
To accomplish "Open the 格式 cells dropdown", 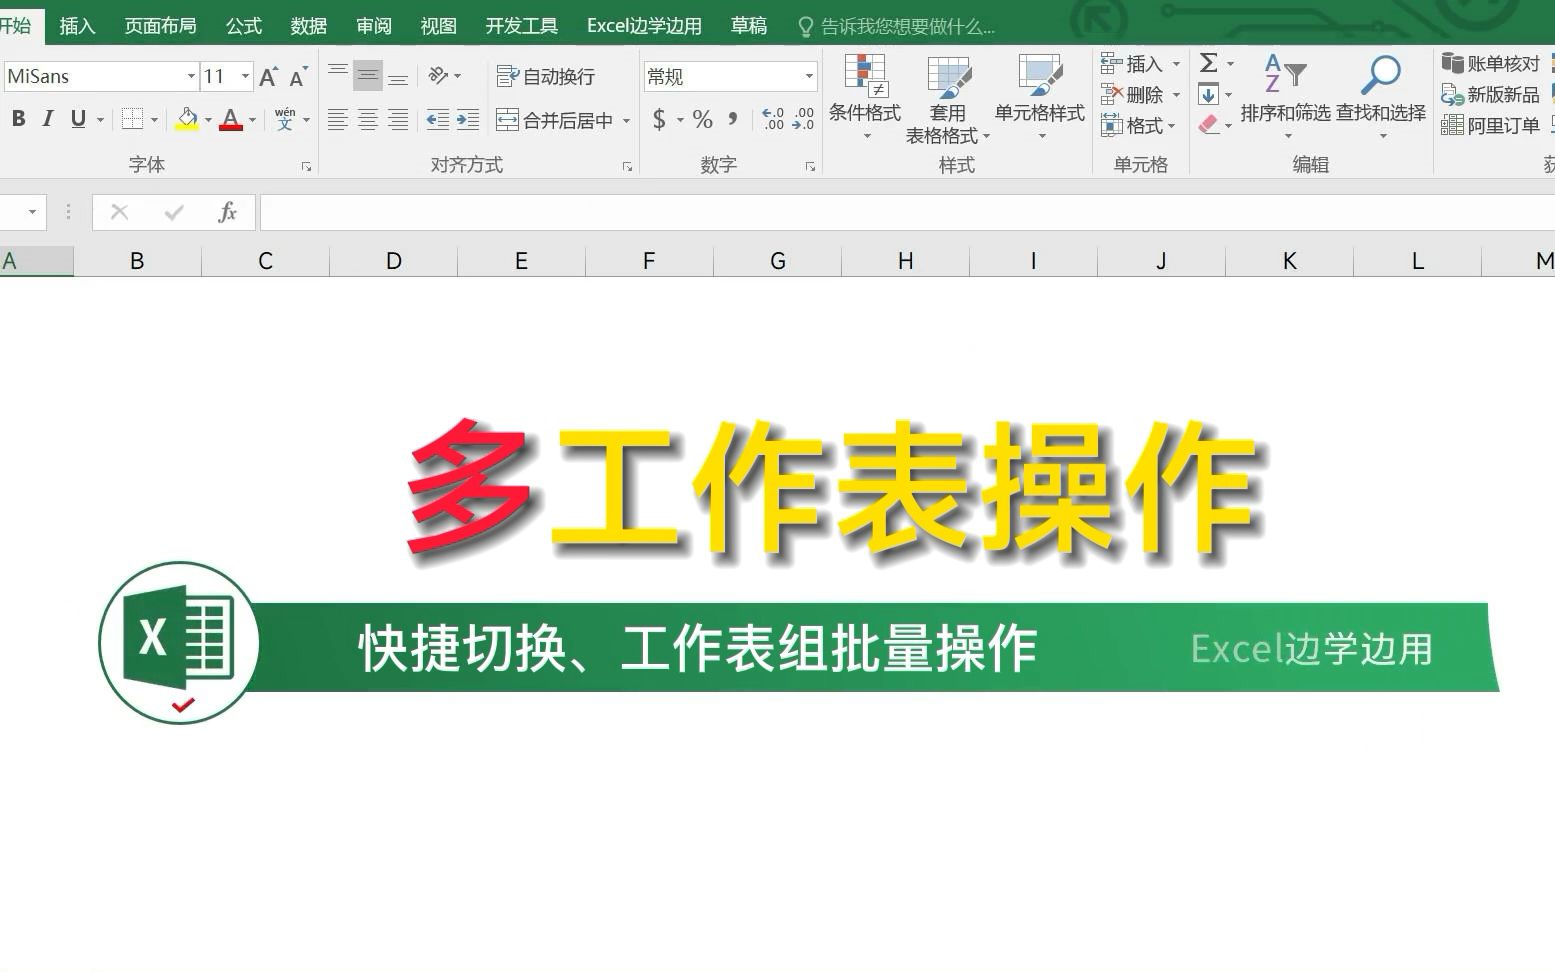I will pyautogui.click(x=1138, y=126).
